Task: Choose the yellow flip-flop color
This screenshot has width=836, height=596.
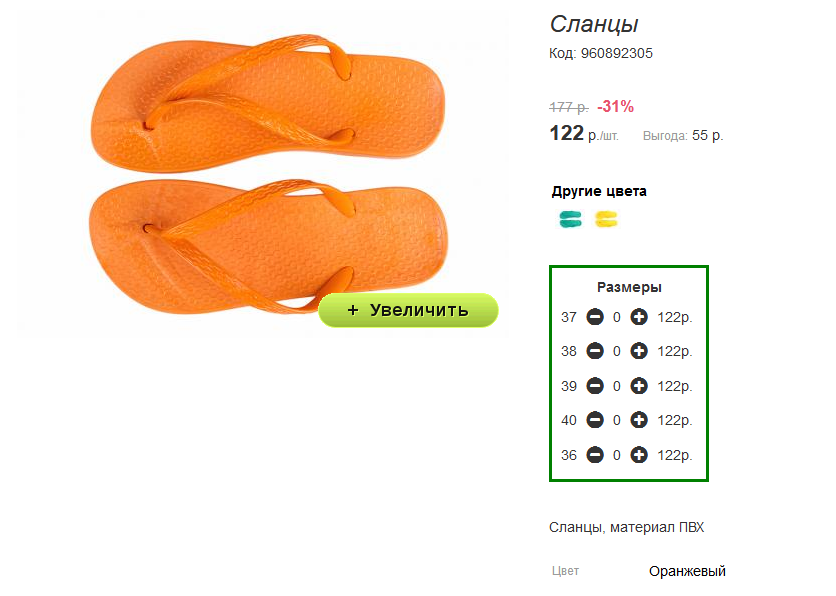Action: (x=606, y=219)
